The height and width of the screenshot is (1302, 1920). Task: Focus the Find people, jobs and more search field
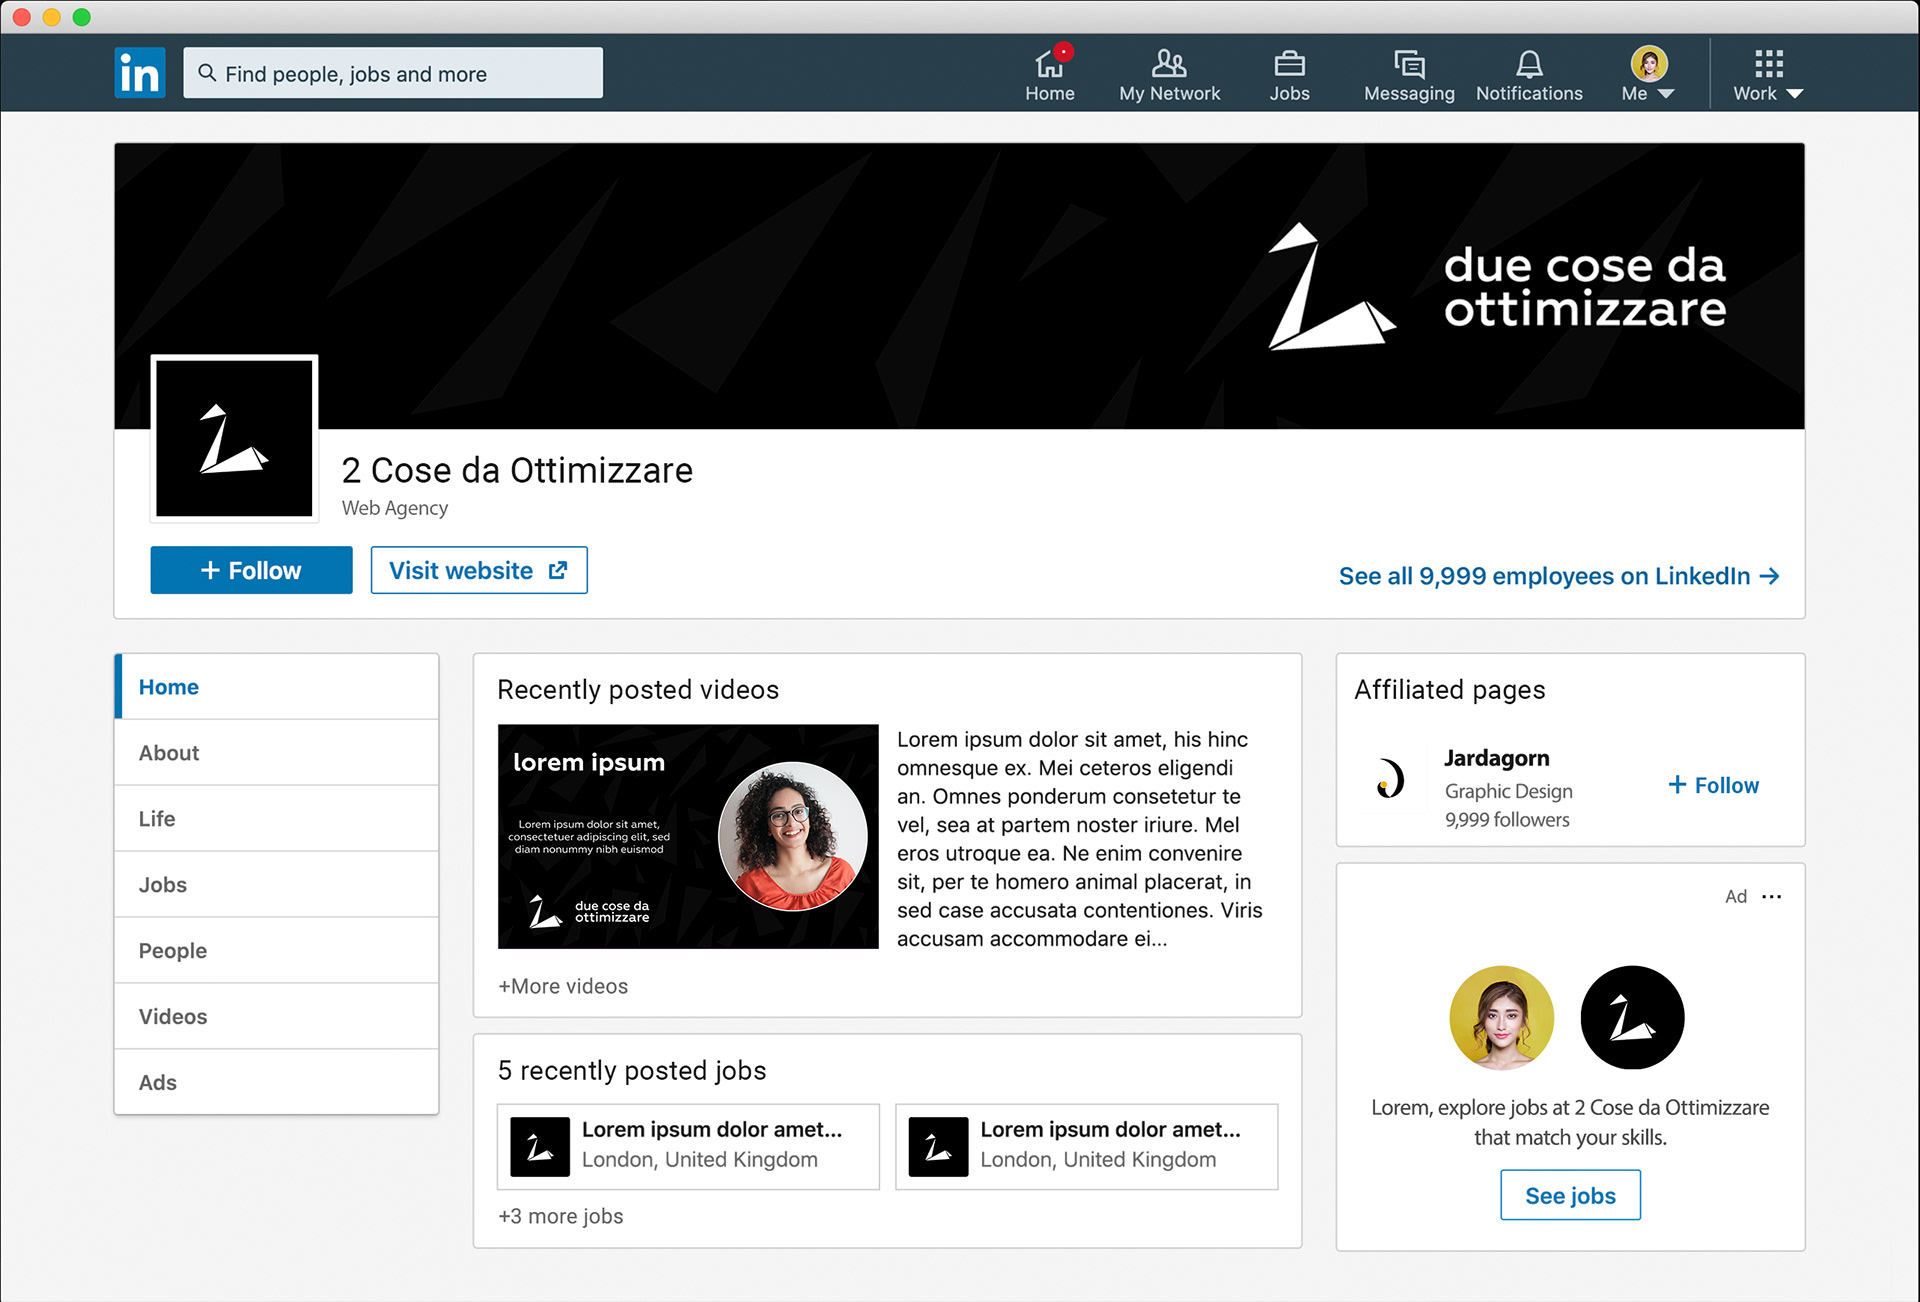(393, 73)
